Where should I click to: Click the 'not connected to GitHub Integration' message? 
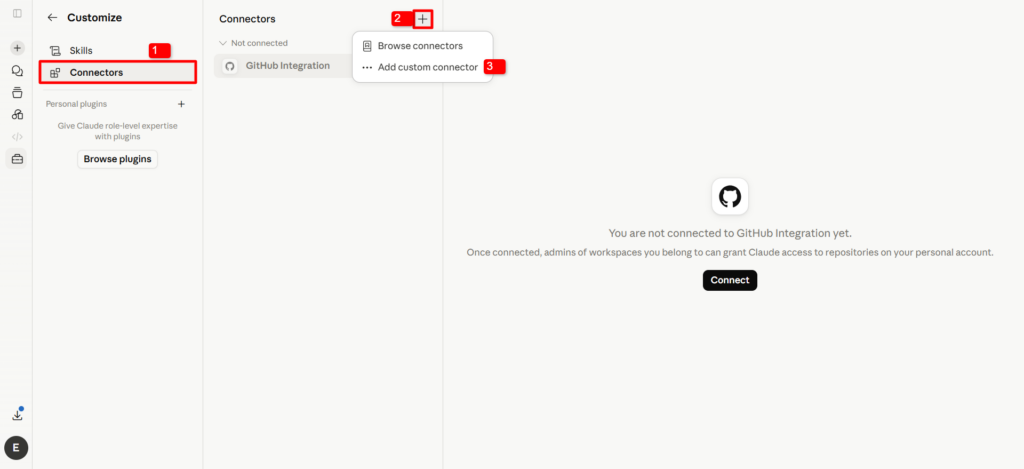coord(730,233)
